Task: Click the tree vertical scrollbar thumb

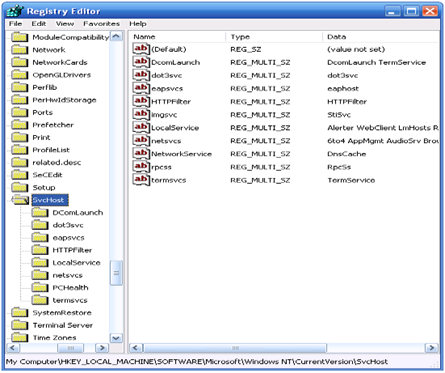Action: pyautogui.click(x=116, y=273)
